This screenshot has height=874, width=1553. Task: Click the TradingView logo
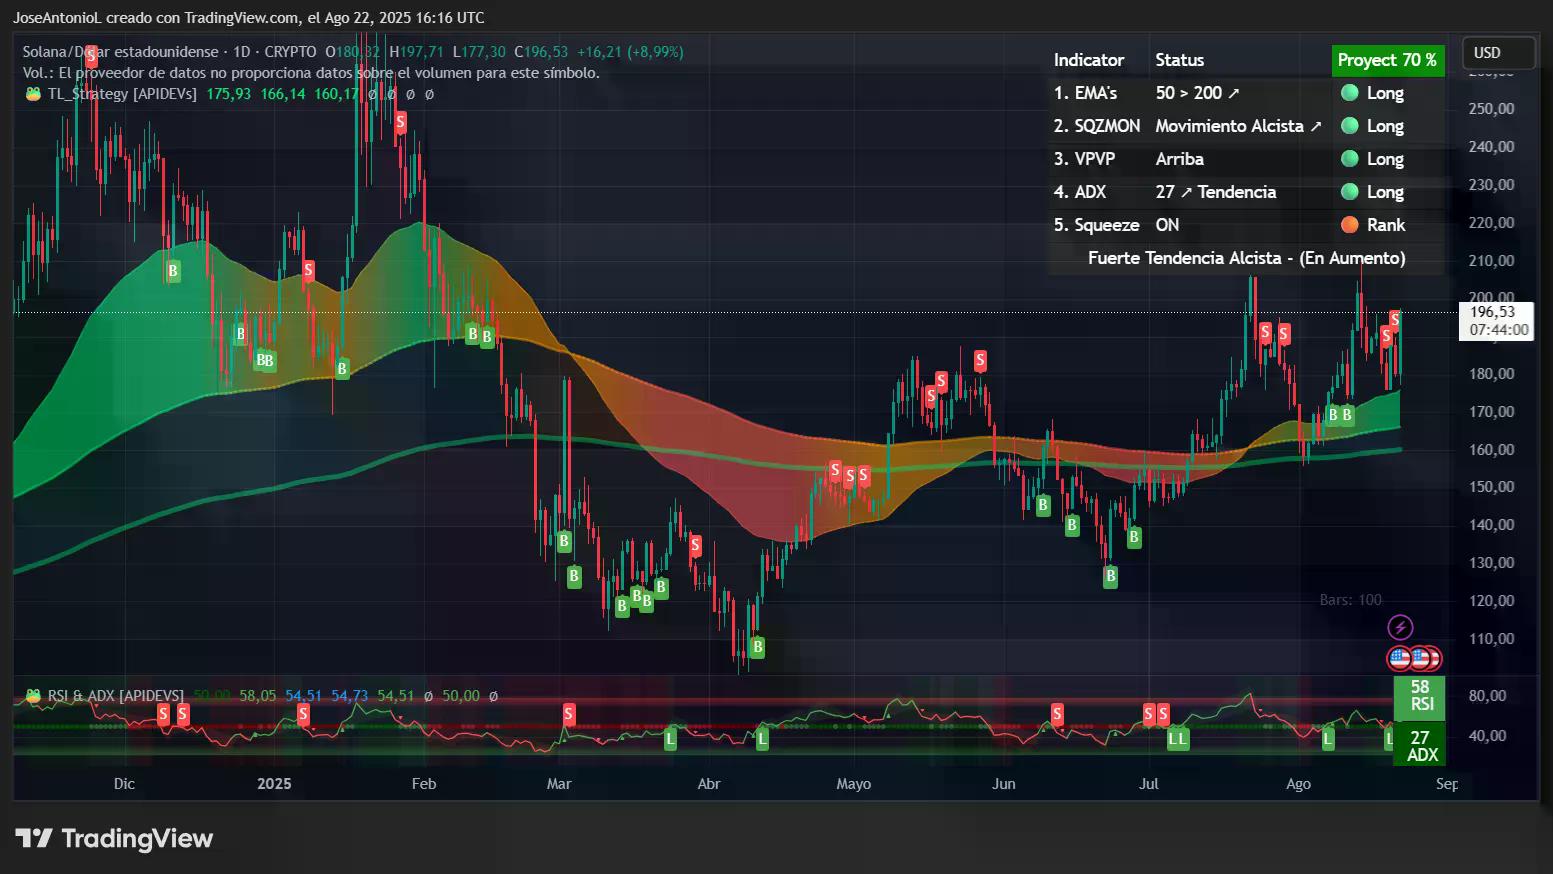pyautogui.click(x=114, y=838)
